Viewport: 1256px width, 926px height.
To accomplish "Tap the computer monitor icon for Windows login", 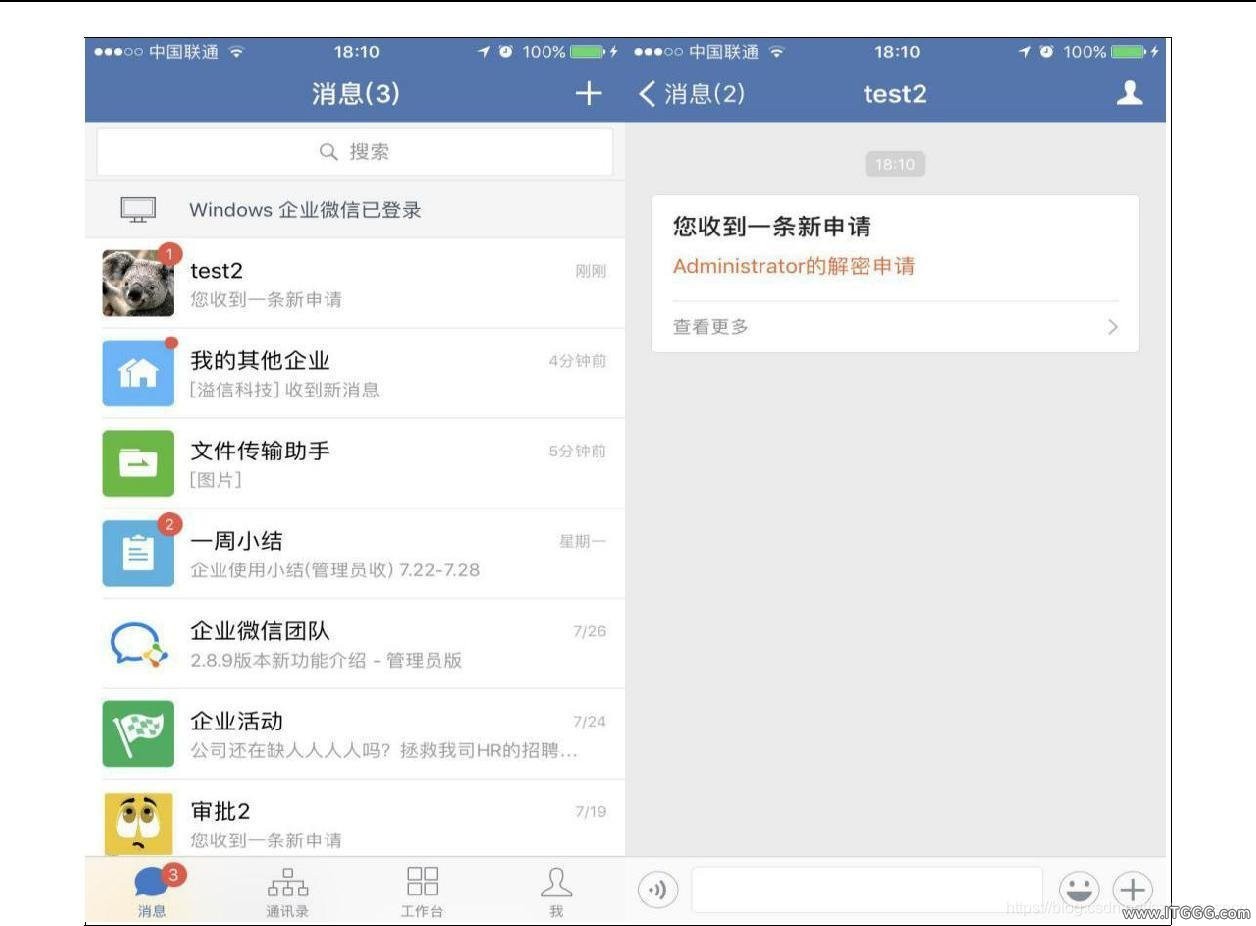I will tap(138, 209).
